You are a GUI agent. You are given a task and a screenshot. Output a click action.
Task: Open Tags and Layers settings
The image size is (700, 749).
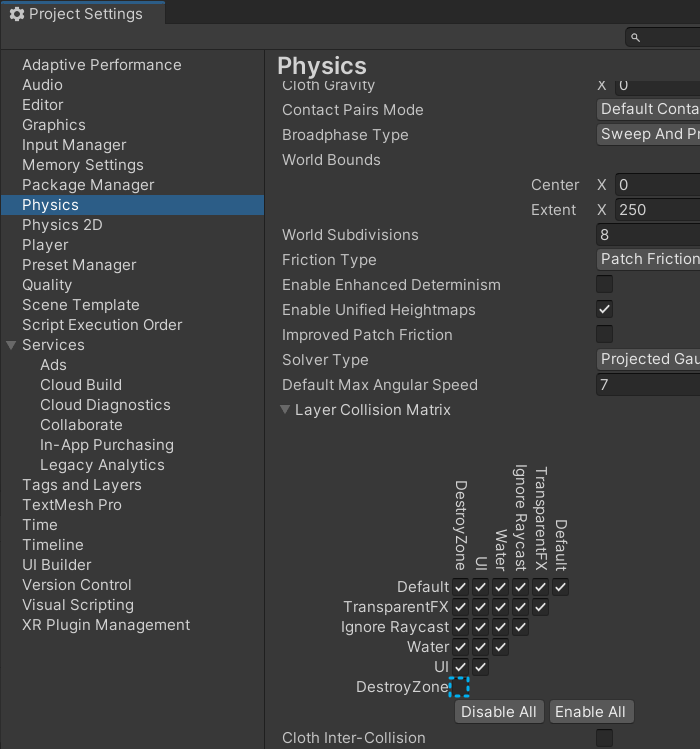click(x=82, y=485)
